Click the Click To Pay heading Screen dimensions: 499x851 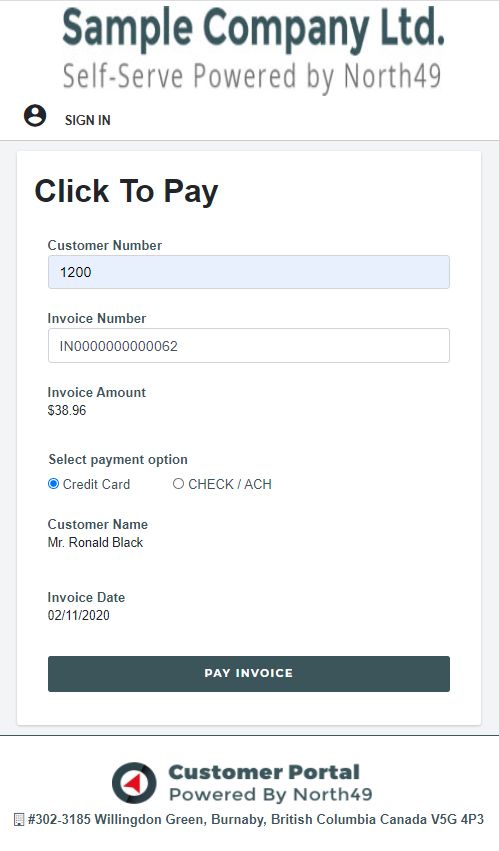(x=127, y=191)
